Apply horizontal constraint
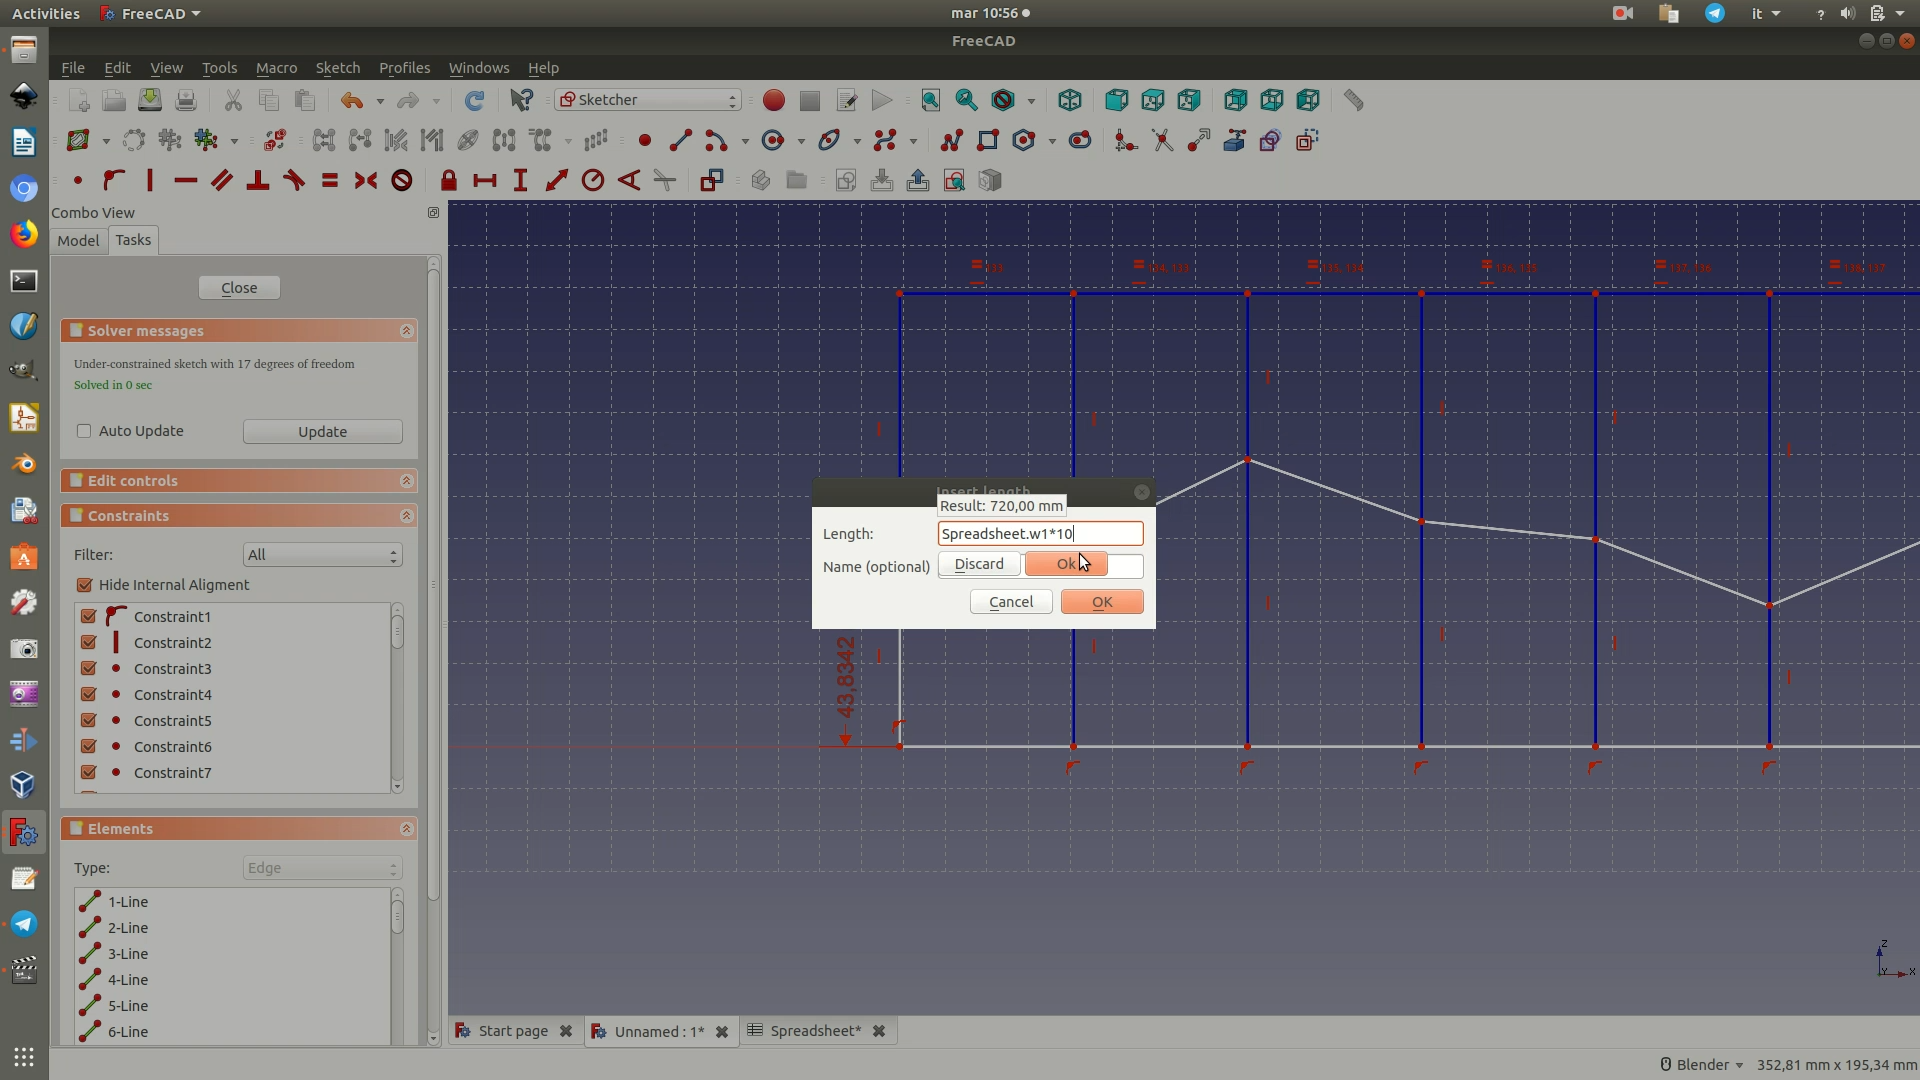Image resolution: width=1920 pixels, height=1080 pixels. tap(185, 181)
